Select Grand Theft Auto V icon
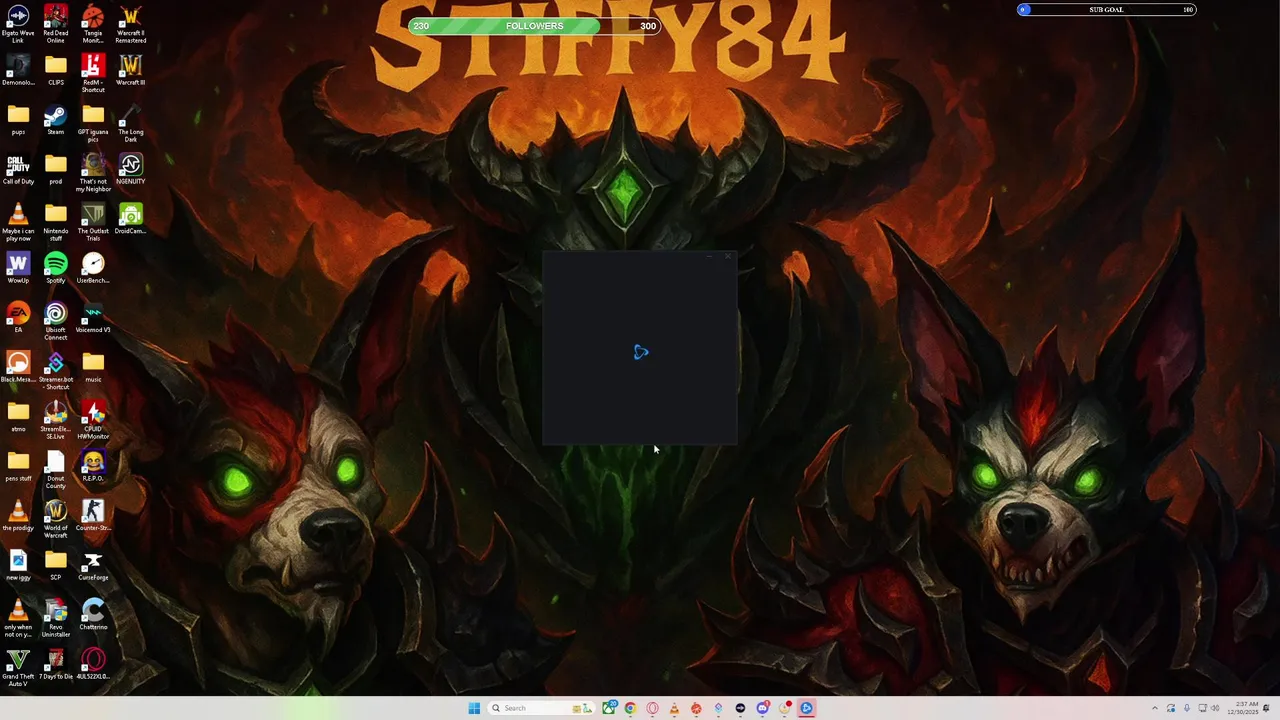The image size is (1280, 720). click(x=18, y=667)
